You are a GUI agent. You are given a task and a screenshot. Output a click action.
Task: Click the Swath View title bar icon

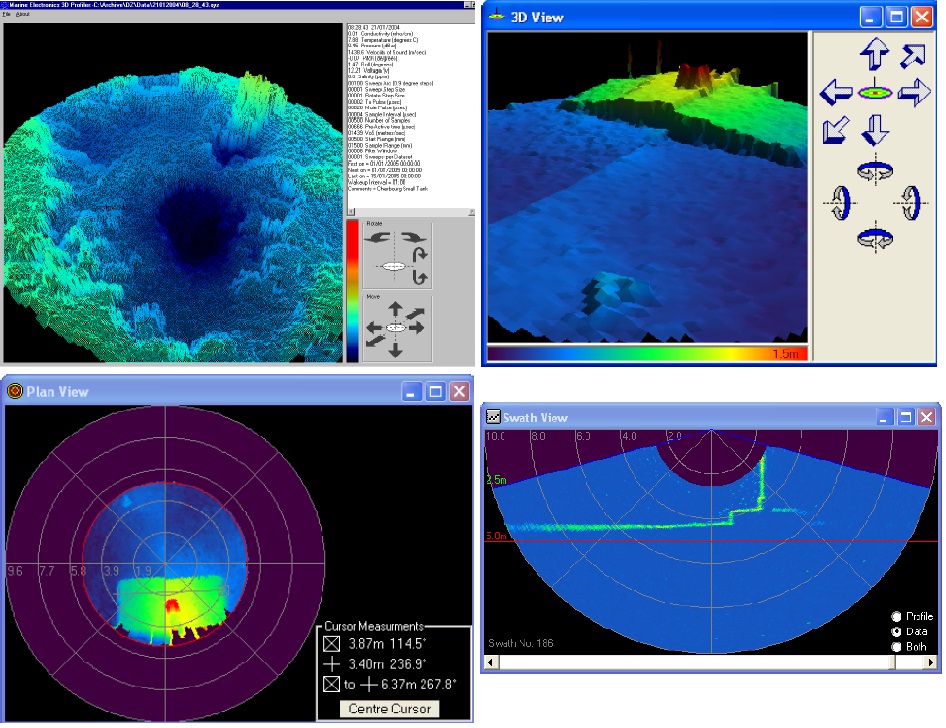(494, 417)
